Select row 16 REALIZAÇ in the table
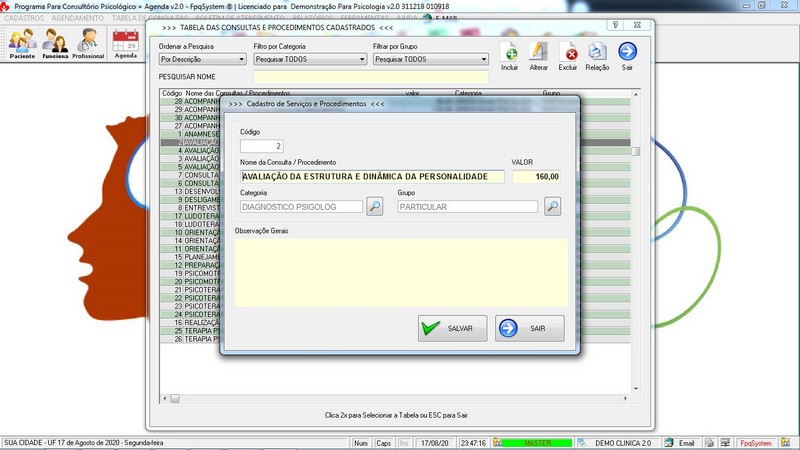Image resolution: width=800 pixels, height=450 pixels. pos(190,322)
